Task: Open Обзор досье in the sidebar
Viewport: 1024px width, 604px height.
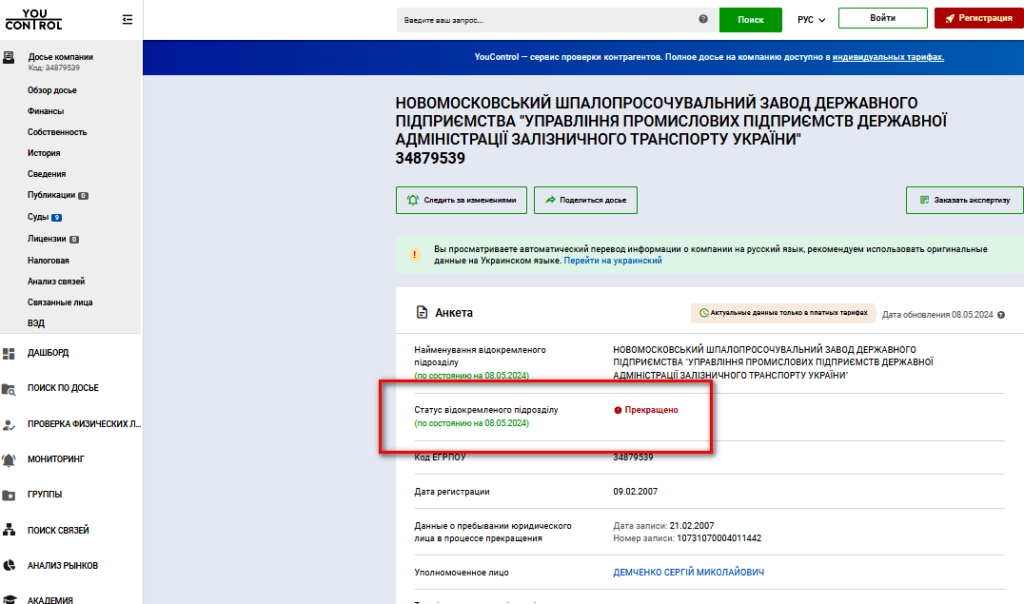Action: 52,90
